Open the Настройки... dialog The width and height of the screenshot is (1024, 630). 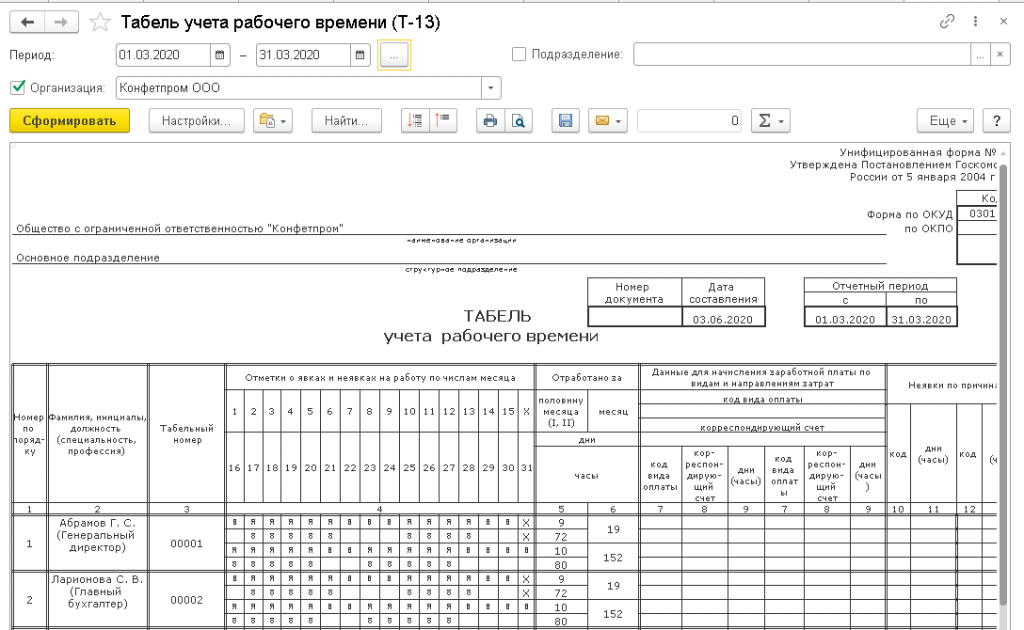(197, 121)
